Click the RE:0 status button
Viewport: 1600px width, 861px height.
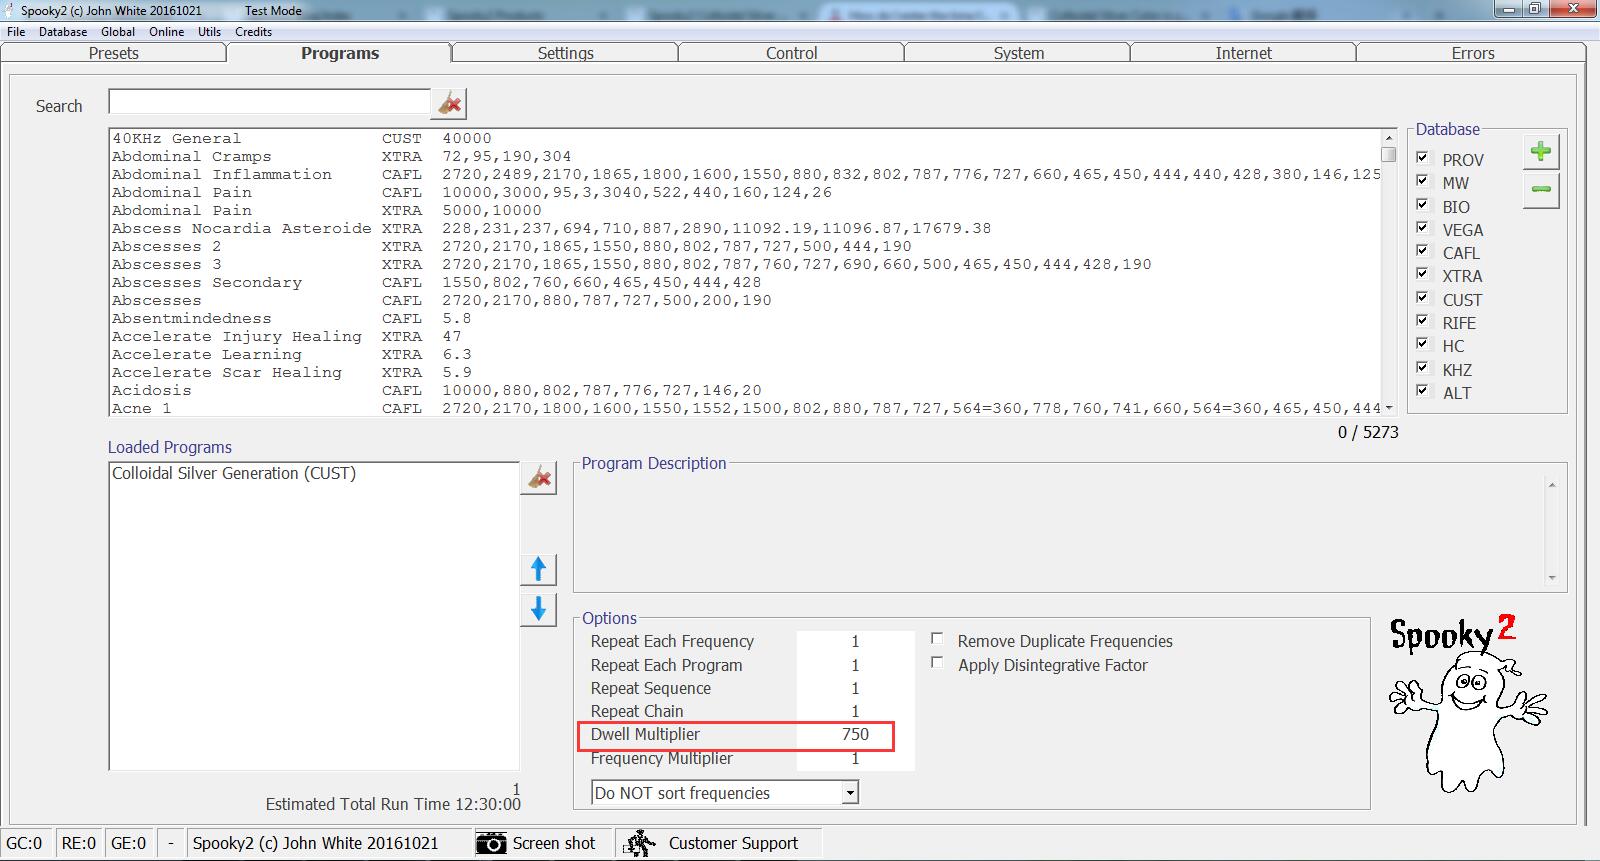click(x=79, y=843)
